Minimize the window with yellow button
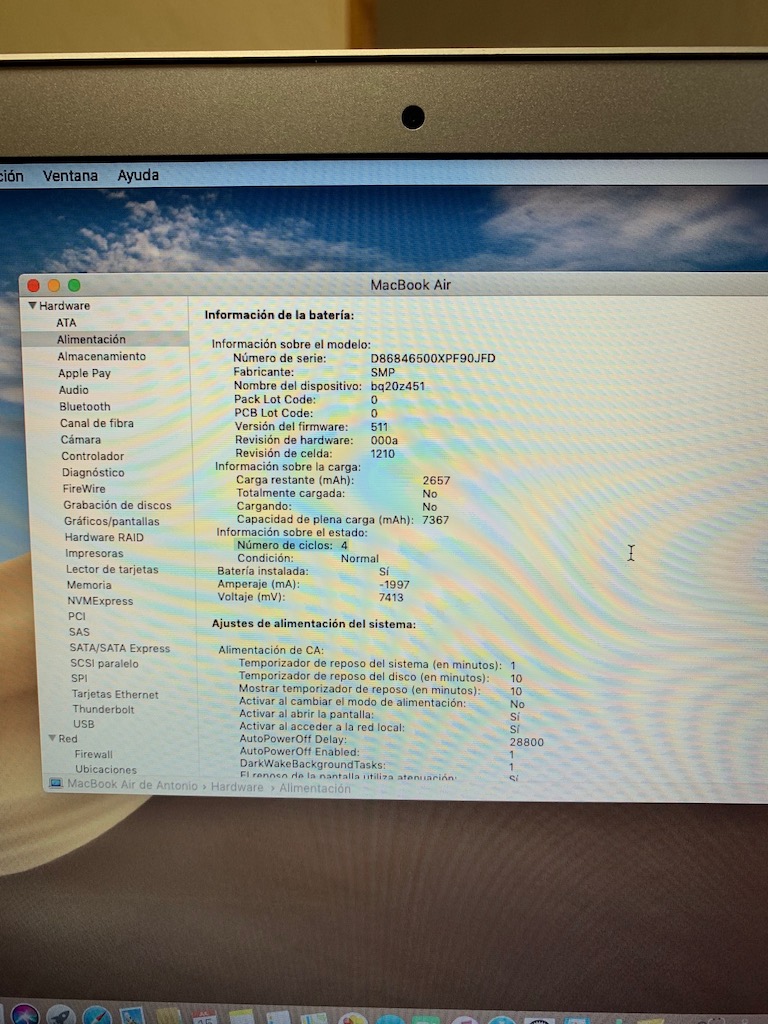 tap(54, 285)
